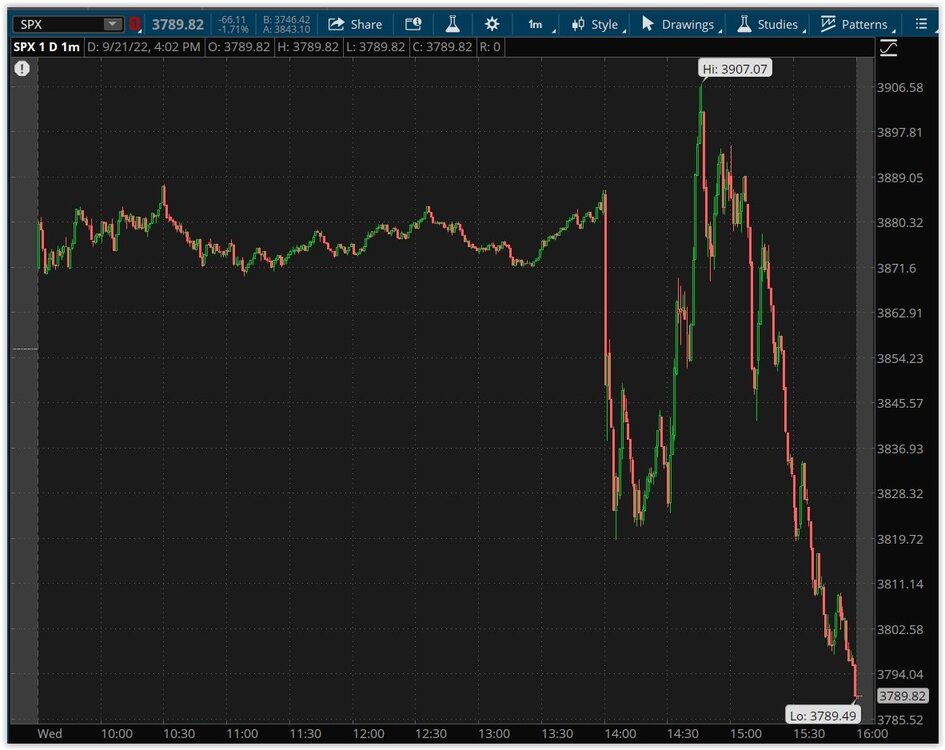Open the Studies dropdown
The height and width of the screenshot is (750, 945).
(767, 24)
